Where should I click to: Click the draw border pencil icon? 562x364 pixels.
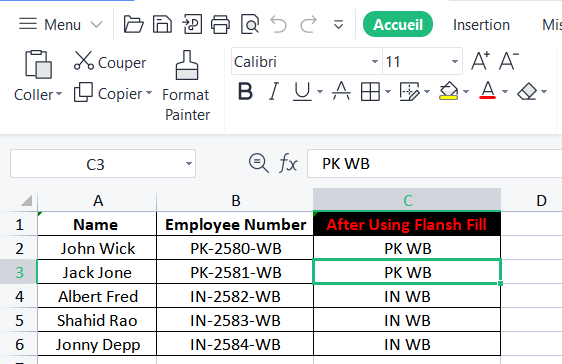point(409,92)
